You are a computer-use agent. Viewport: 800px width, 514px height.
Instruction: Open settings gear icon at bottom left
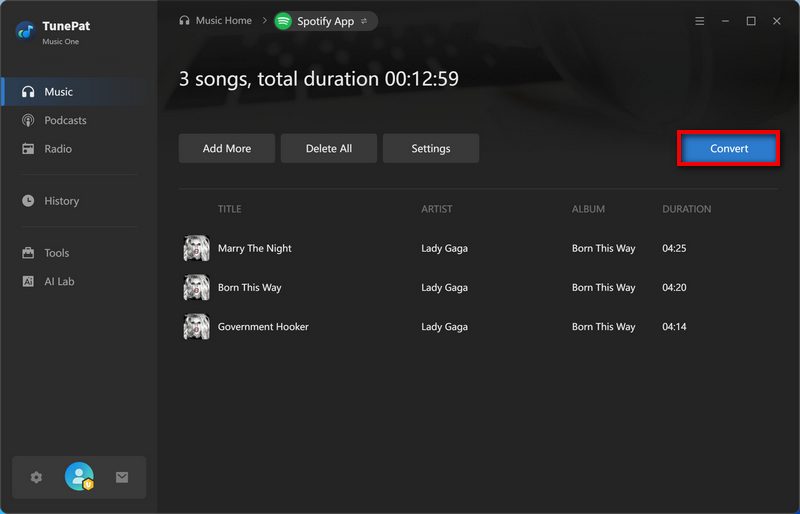point(36,477)
